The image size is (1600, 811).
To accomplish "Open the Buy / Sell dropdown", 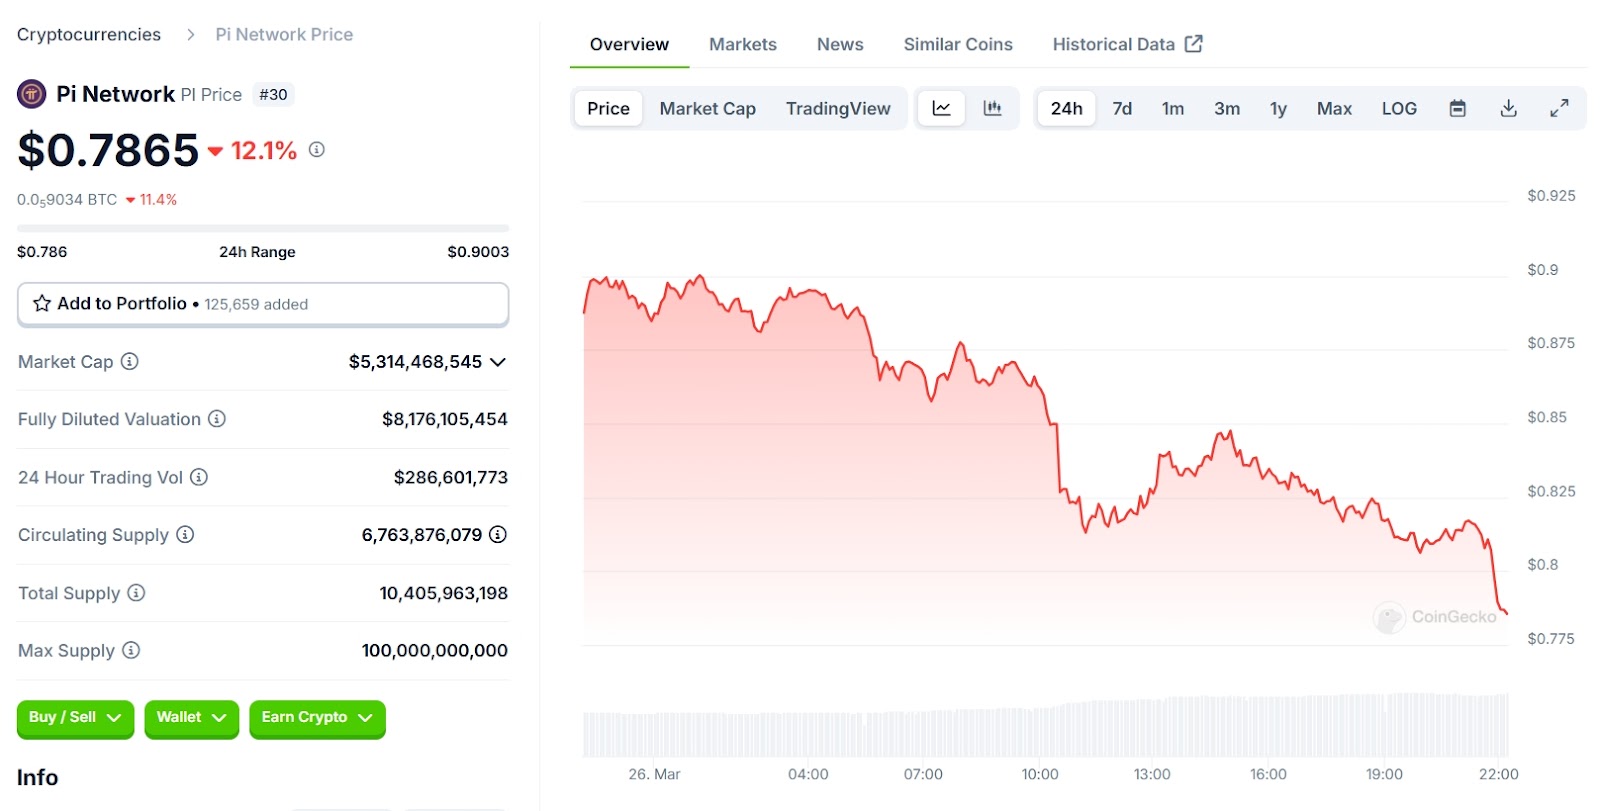I will pyautogui.click(x=75, y=718).
